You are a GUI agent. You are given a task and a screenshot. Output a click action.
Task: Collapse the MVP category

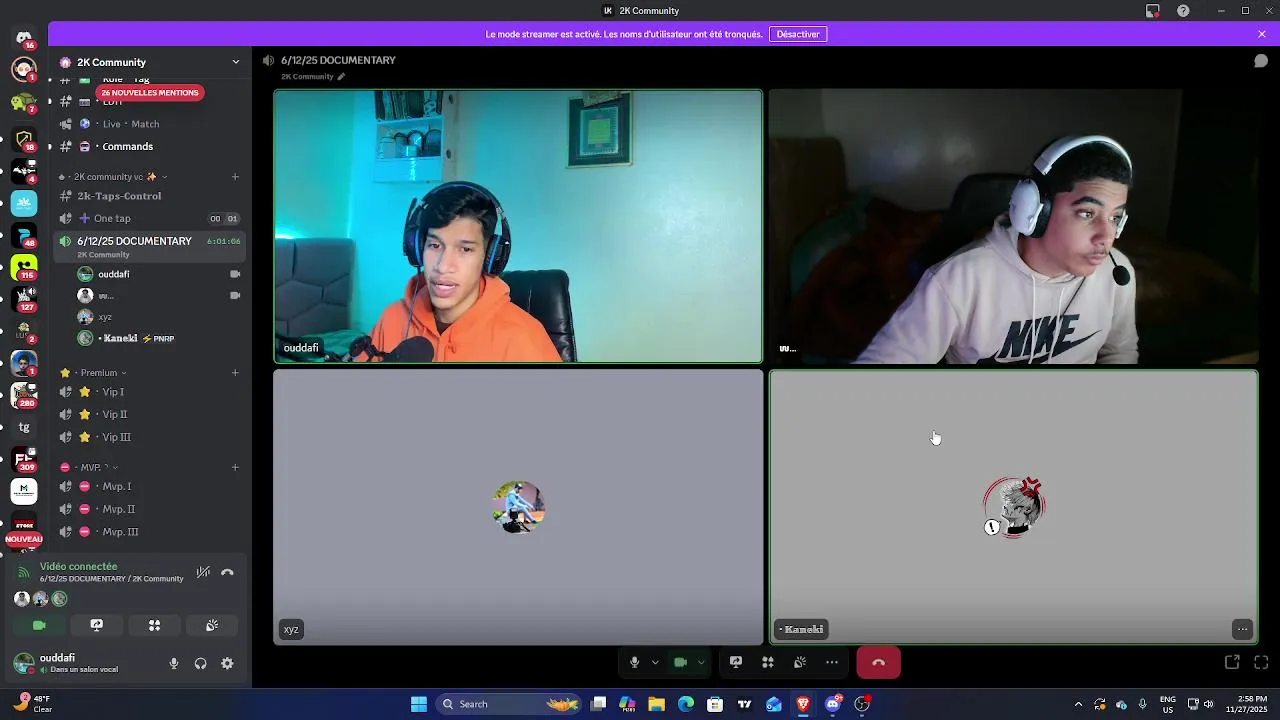click(x=89, y=467)
